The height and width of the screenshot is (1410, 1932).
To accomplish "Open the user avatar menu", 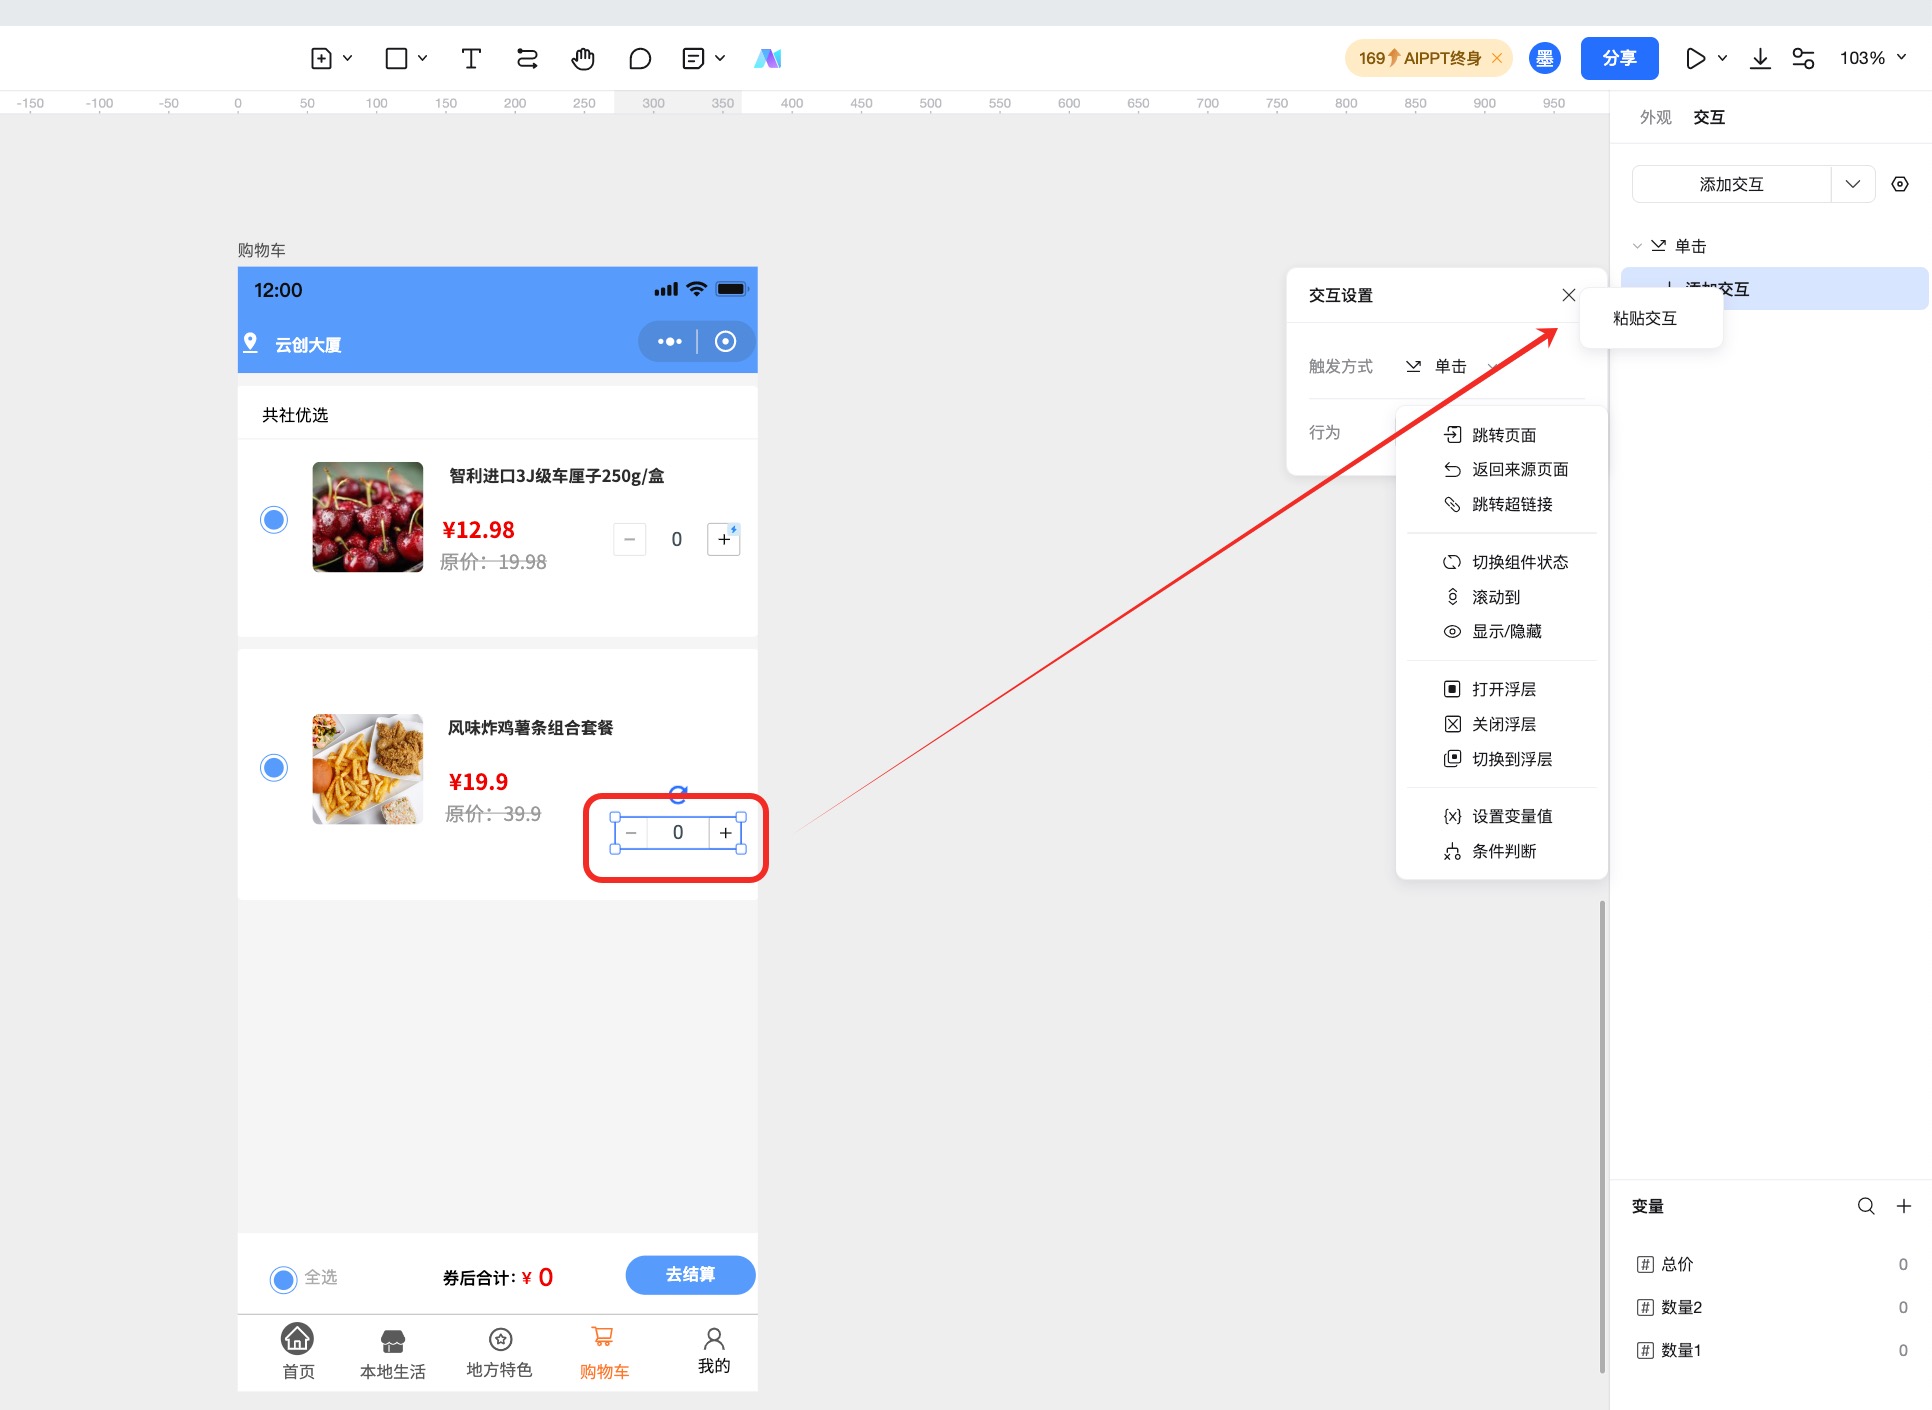I will point(1545,58).
